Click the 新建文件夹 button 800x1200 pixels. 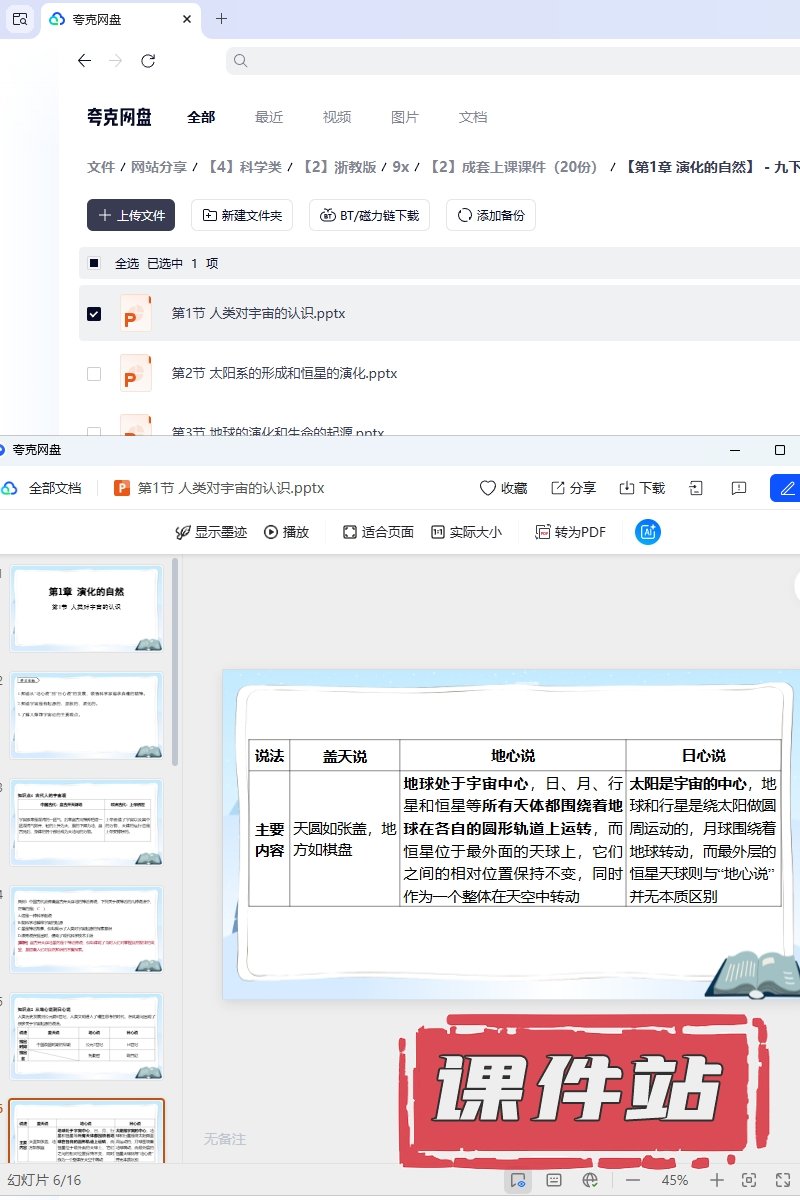(x=241, y=215)
